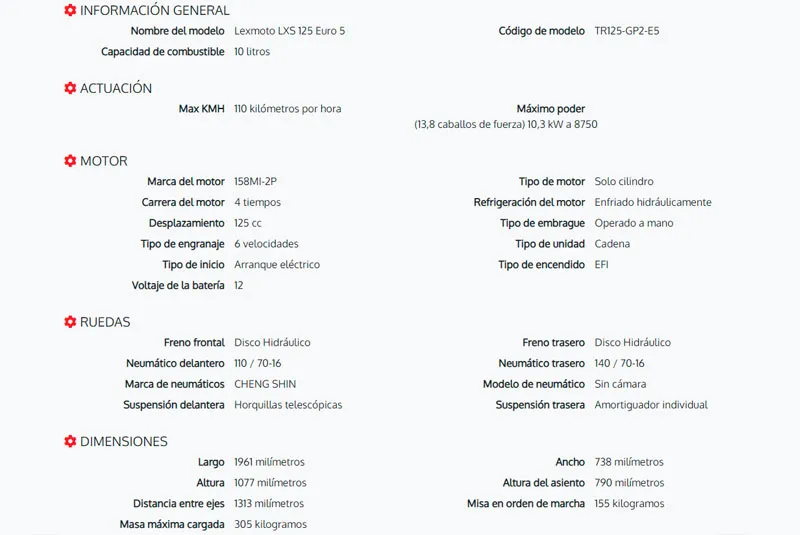Select the DIMENSIONES section heading
800x535 pixels.
123,441
